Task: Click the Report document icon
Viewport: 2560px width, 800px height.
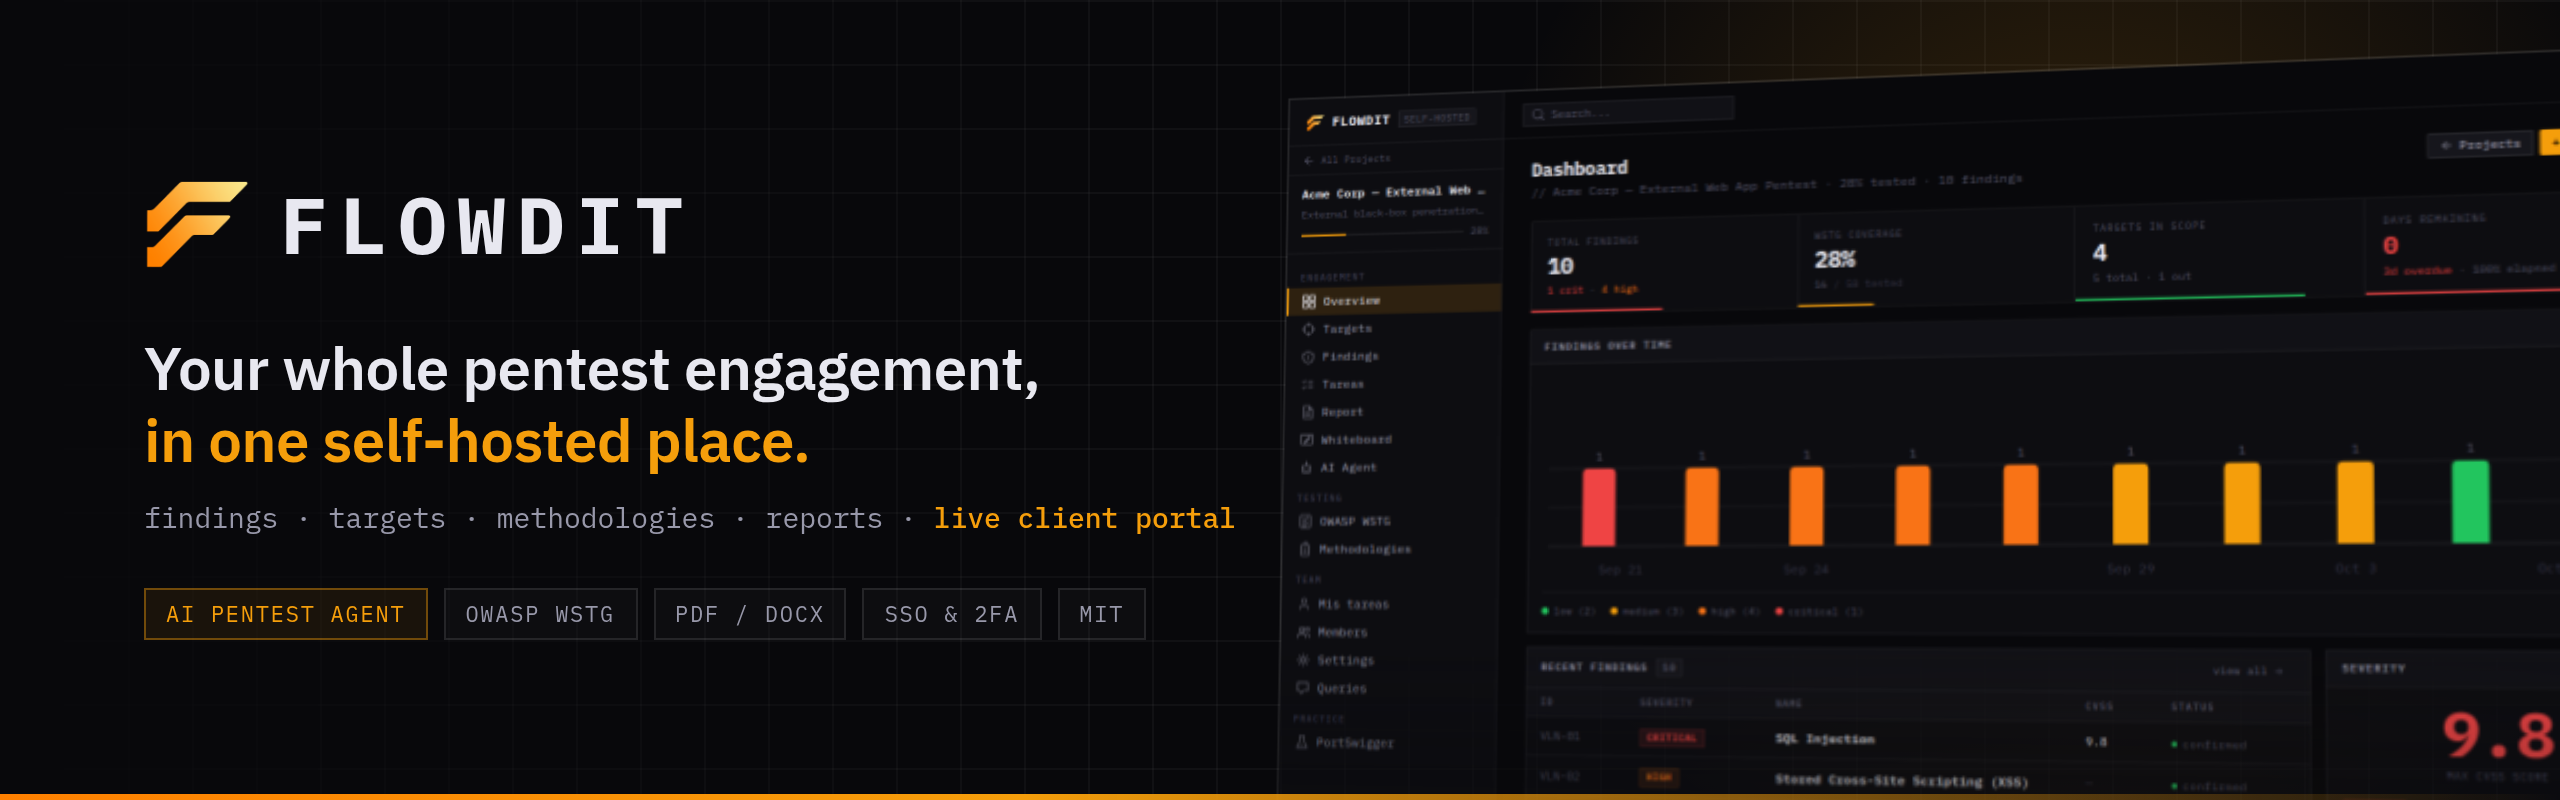Action: (x=1307, y=412)
